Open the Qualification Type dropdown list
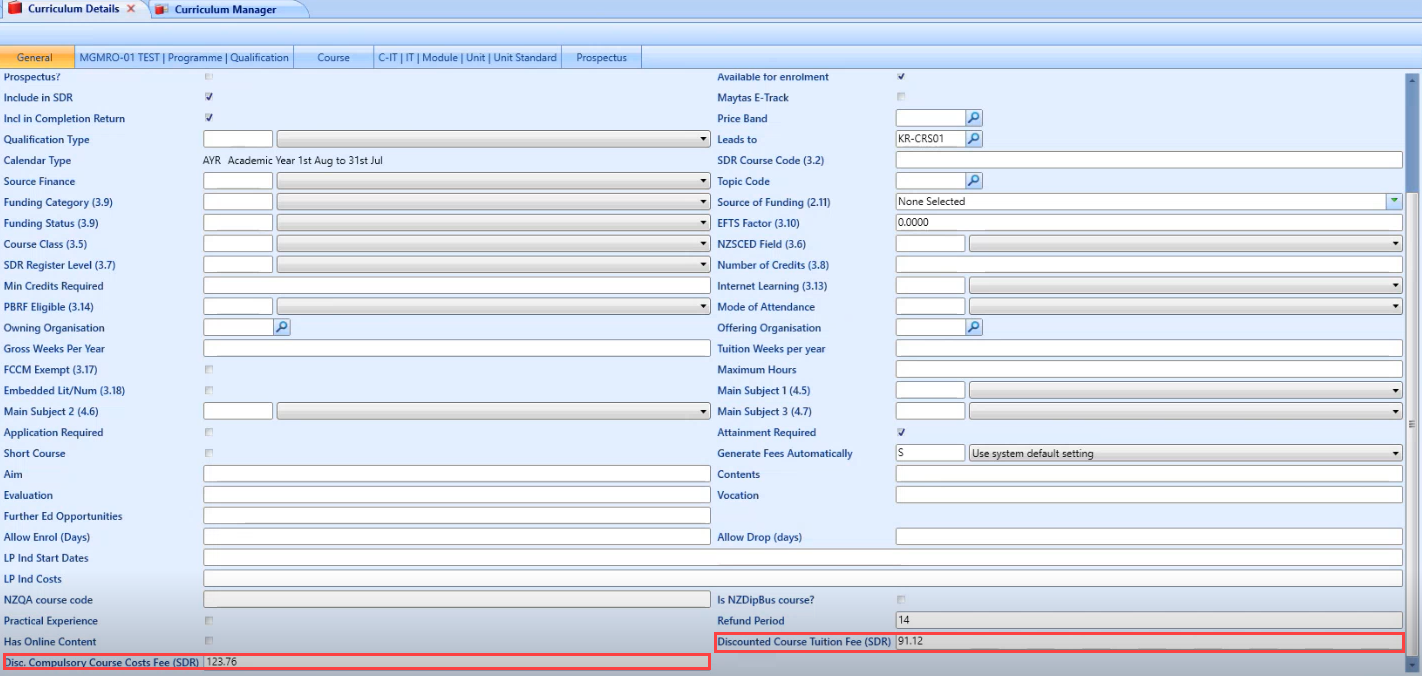1422x676 pixels. (x=704, y=140)
